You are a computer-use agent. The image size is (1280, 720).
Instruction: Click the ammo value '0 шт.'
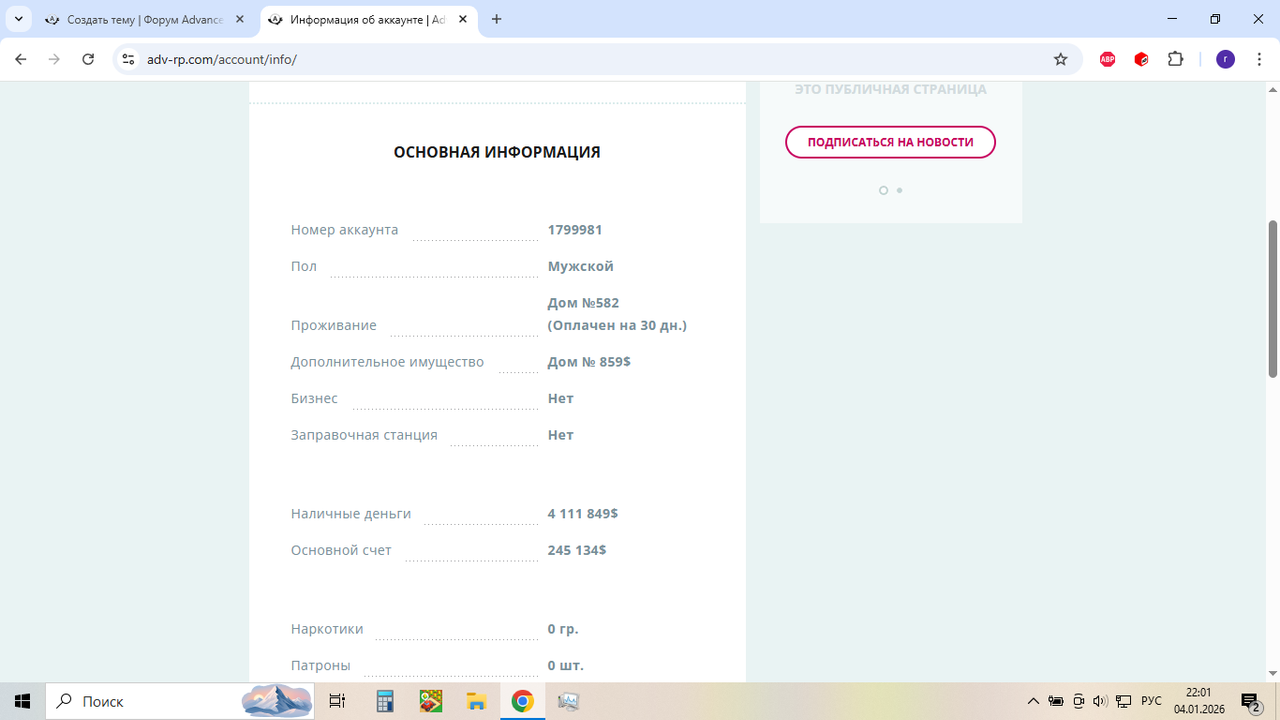coord(566,666)
